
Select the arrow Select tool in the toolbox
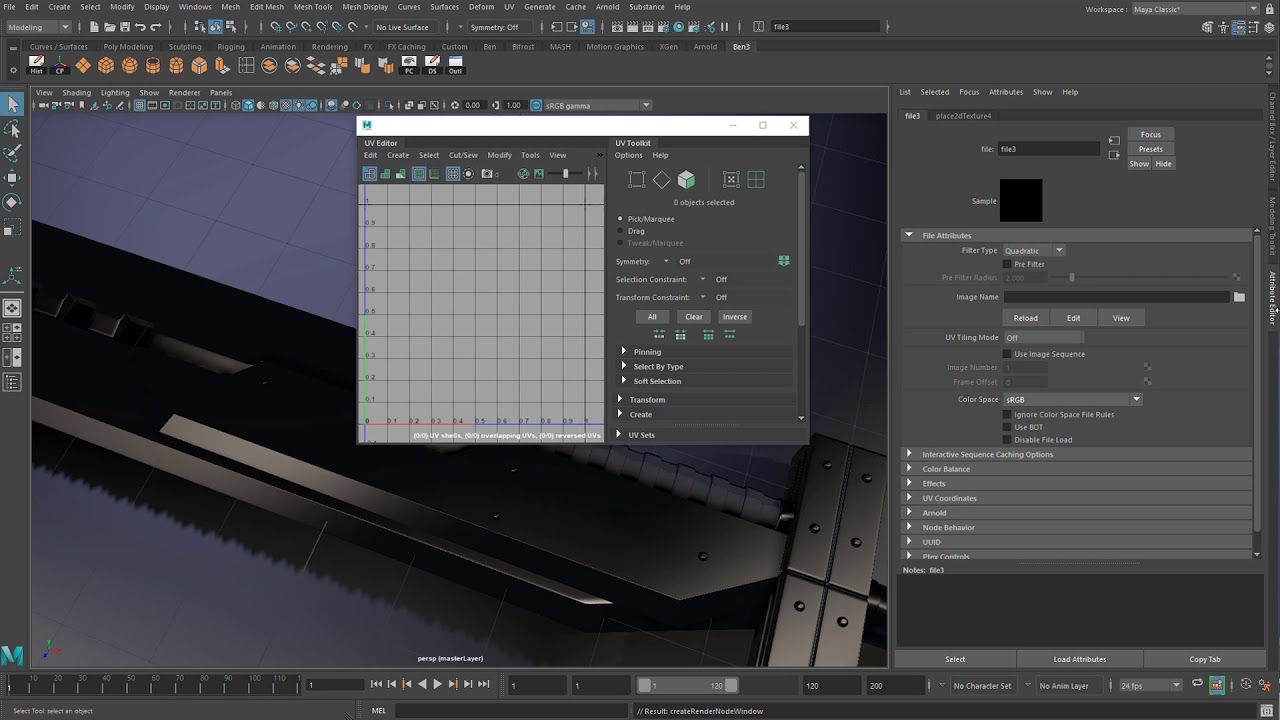13,104
